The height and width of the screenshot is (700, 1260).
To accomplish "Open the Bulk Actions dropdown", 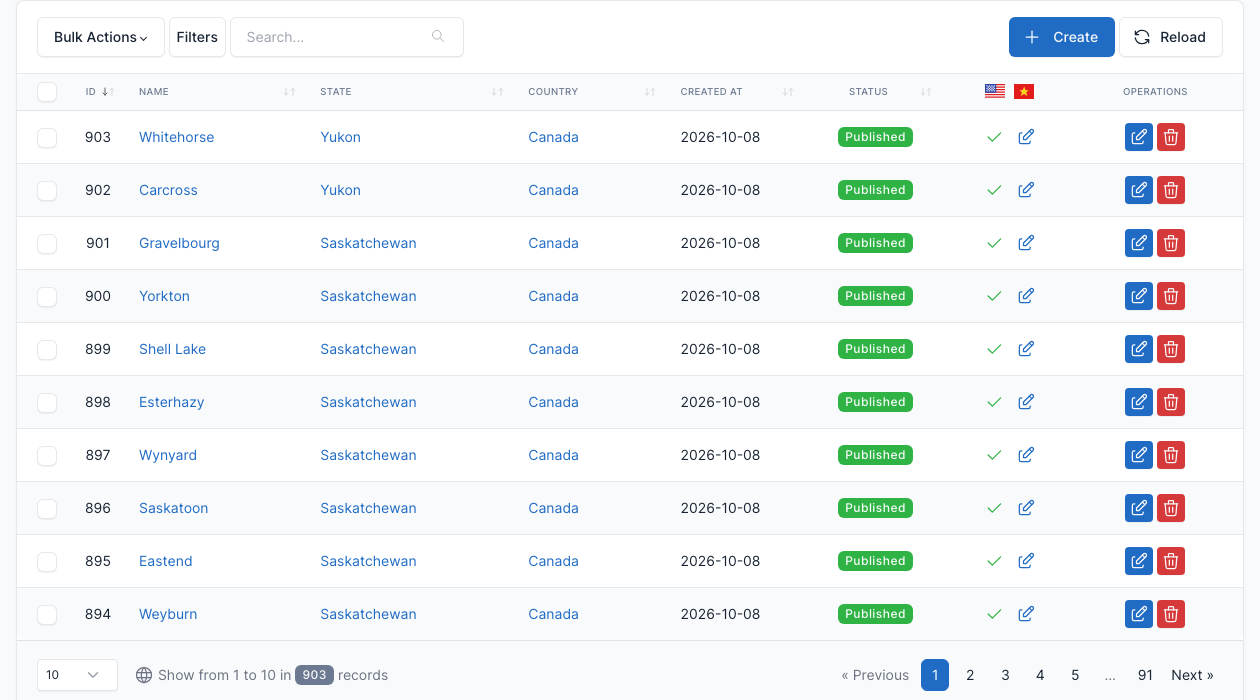I will tap(101, 37).
